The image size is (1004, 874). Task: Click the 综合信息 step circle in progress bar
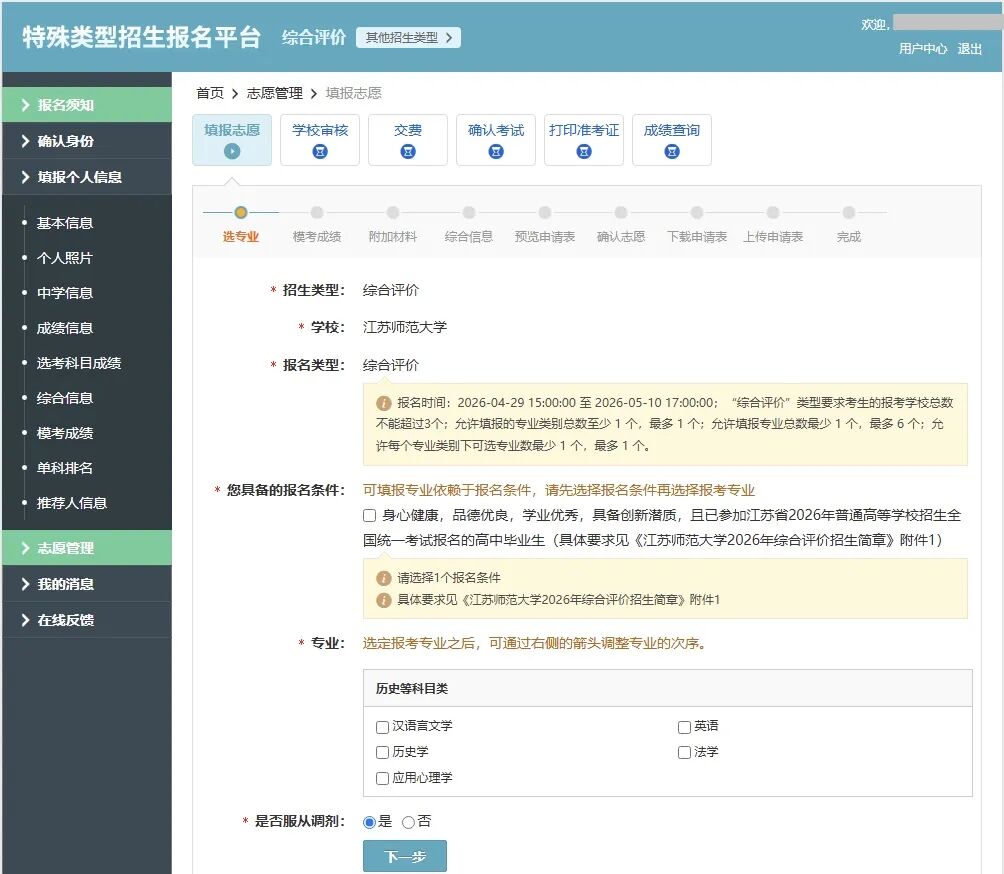(x=469, y=212)
